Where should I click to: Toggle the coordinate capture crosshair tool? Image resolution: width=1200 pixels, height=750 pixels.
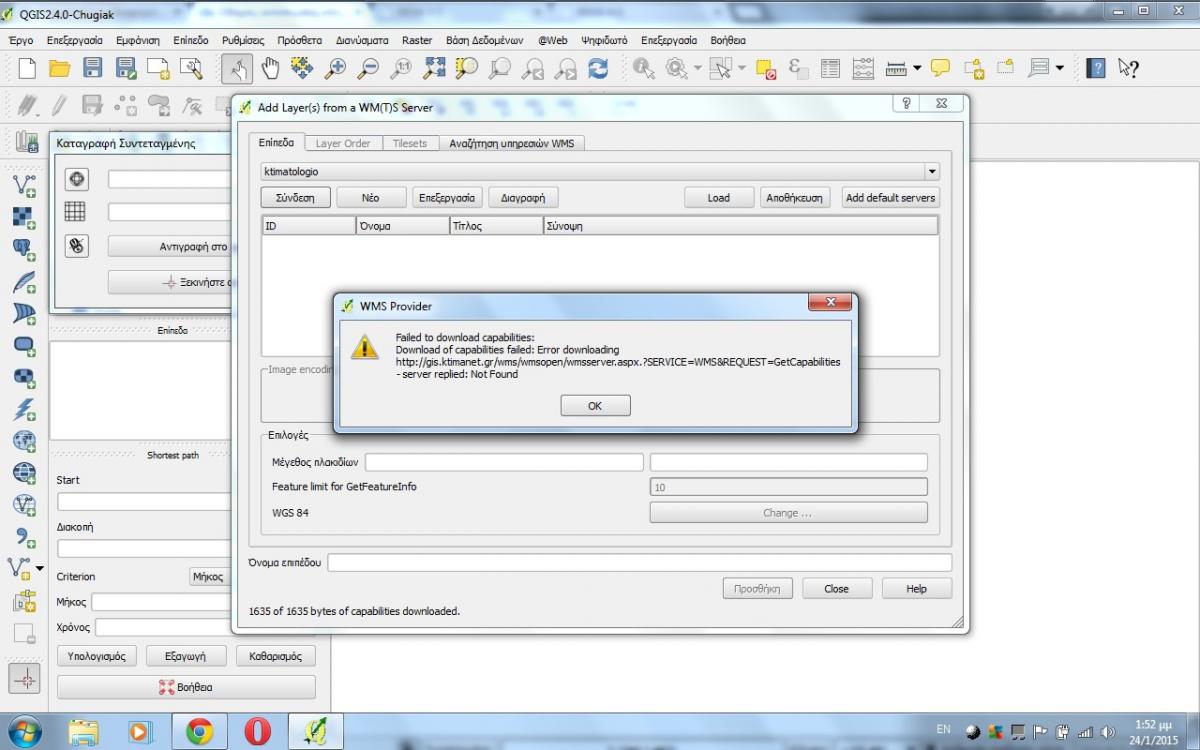[x=25, y=679]
